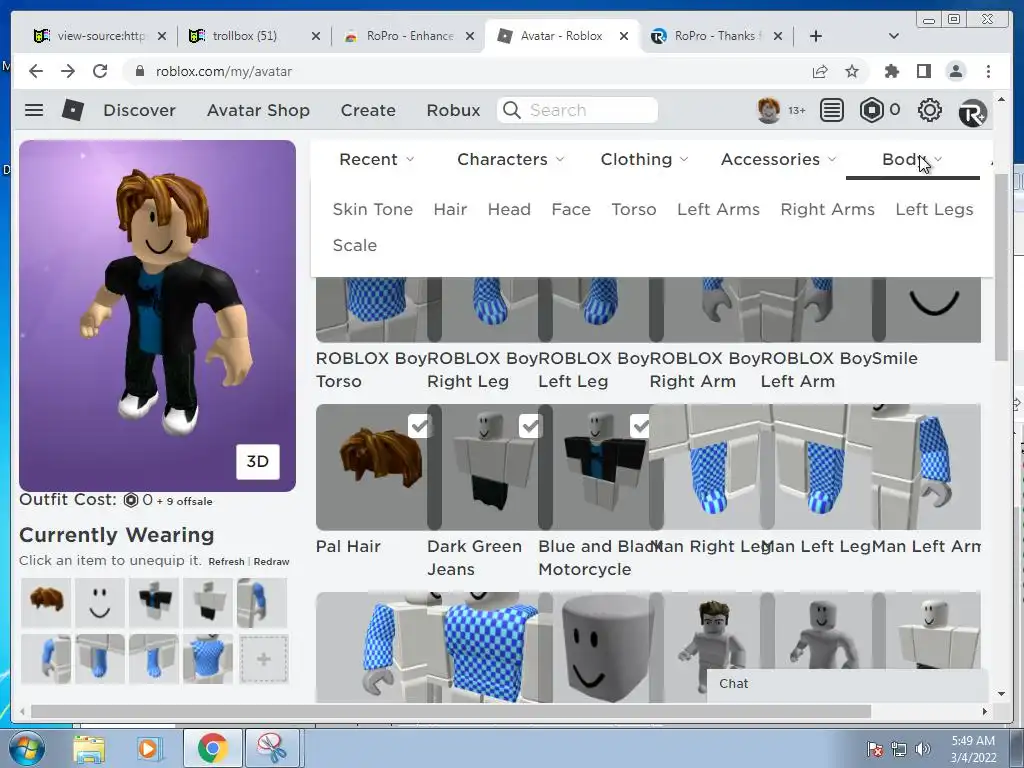The width and height of the screenshot is (1024, 768).
Task: Click the volume speaker tray icon
Action: click(x=923, y=749)
